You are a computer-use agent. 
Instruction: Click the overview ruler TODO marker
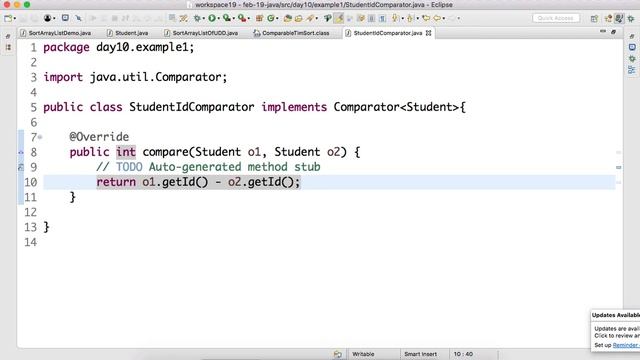click(x=618, y=167)
